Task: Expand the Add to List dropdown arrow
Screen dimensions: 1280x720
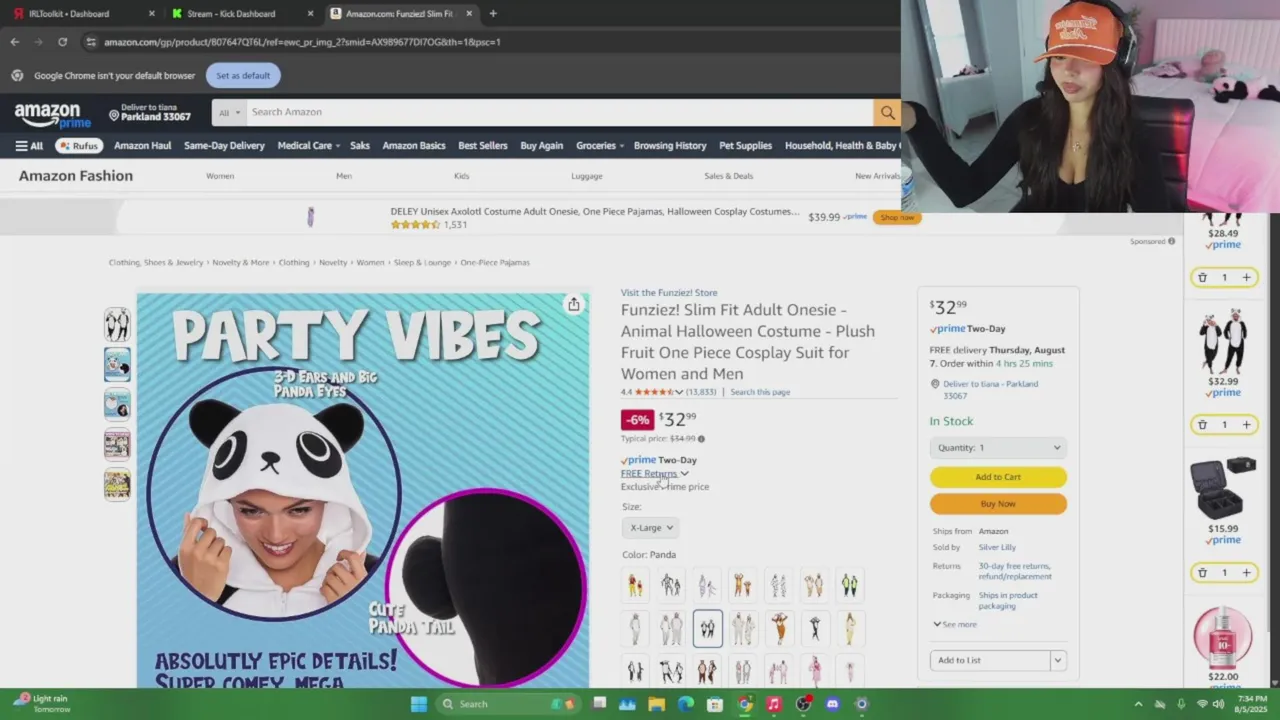Action: point(1057,660)
